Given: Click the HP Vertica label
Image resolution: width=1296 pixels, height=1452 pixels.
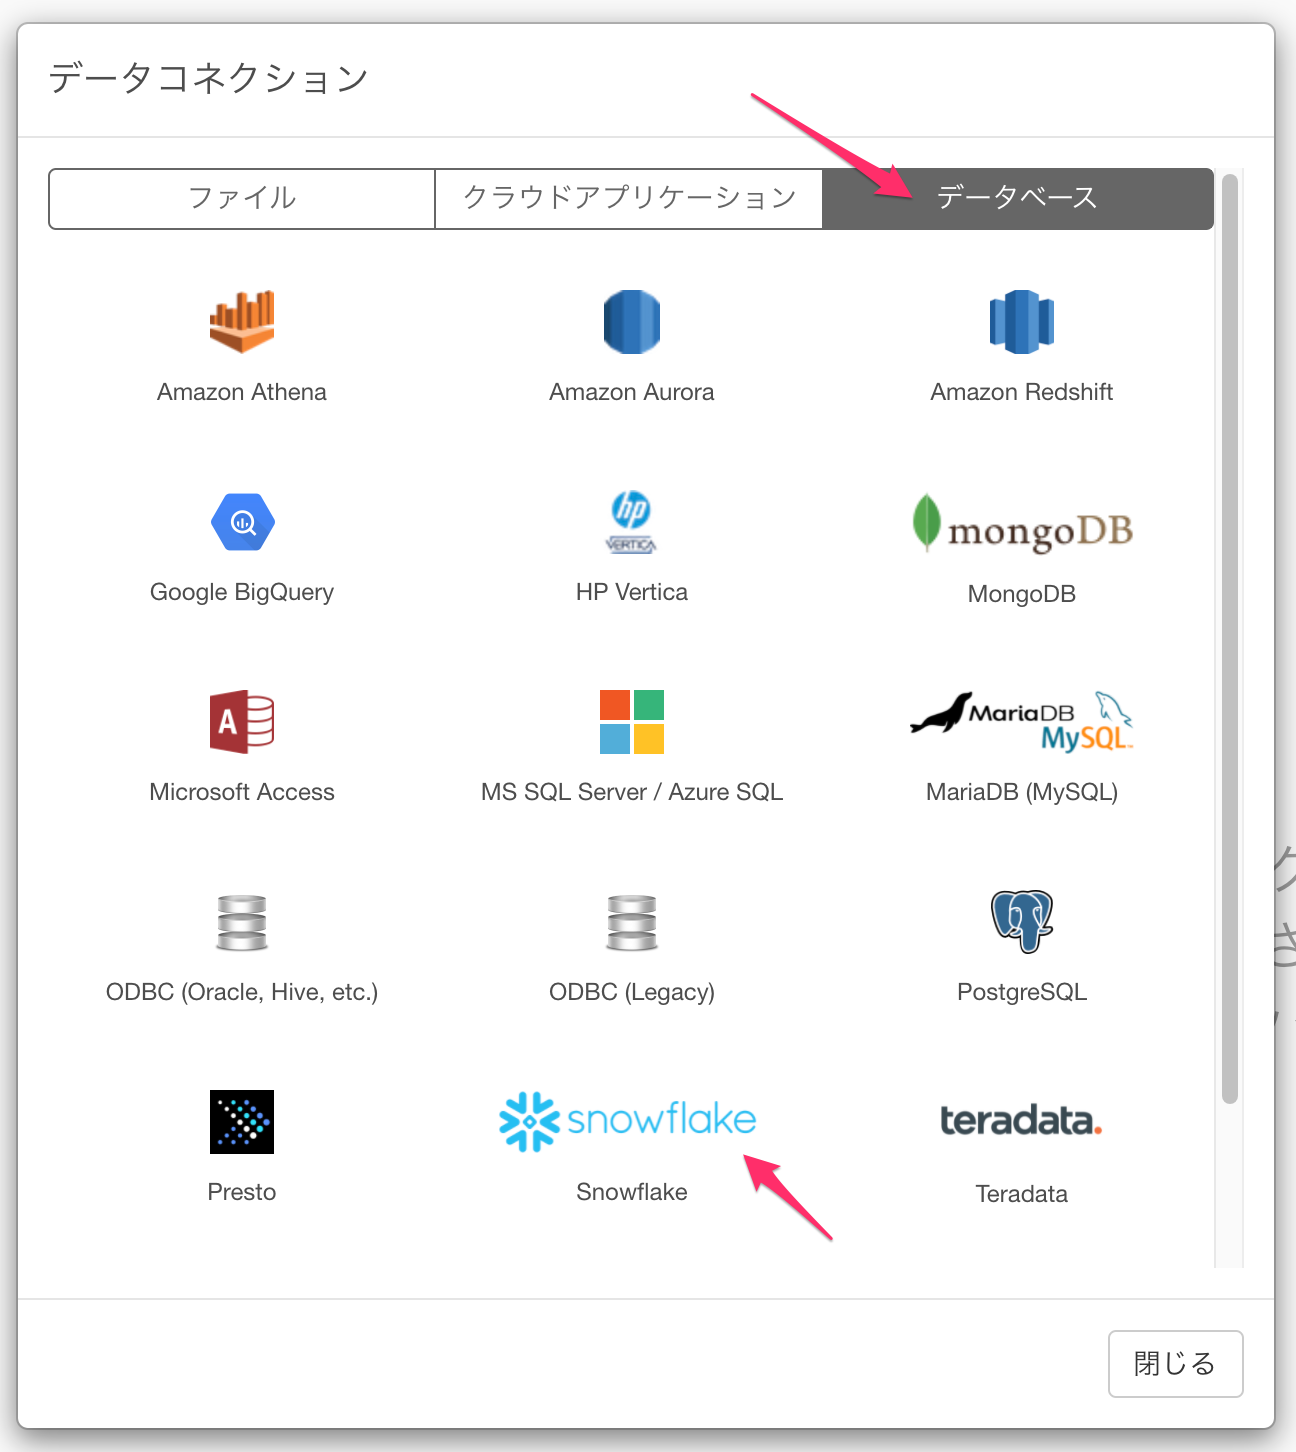Looking at the screenshot, I should click(x=632, y=592).
